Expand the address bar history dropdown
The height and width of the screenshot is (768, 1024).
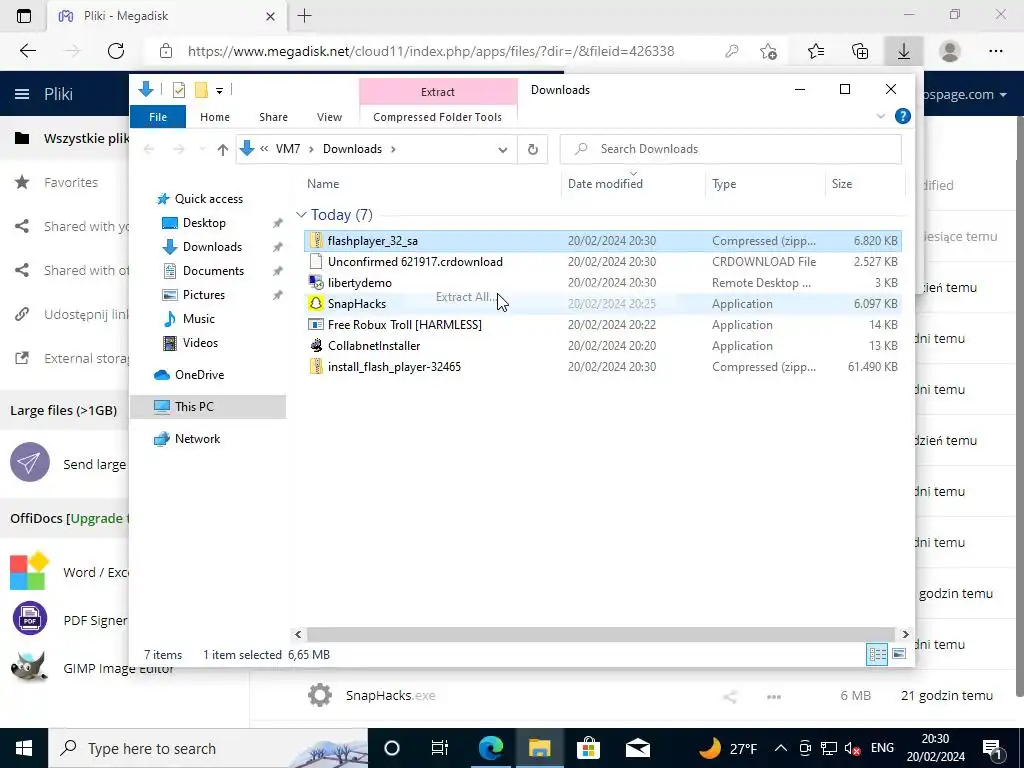[502, 150]
